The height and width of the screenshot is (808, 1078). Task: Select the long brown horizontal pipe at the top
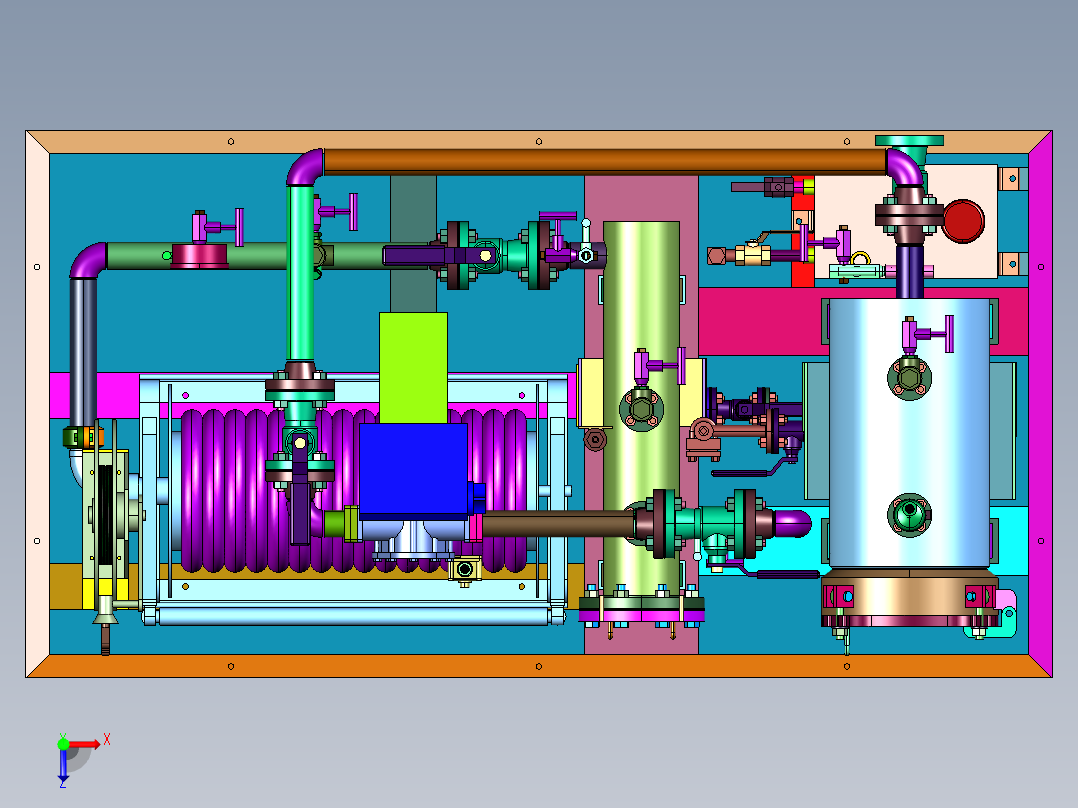tap(605, 162)
